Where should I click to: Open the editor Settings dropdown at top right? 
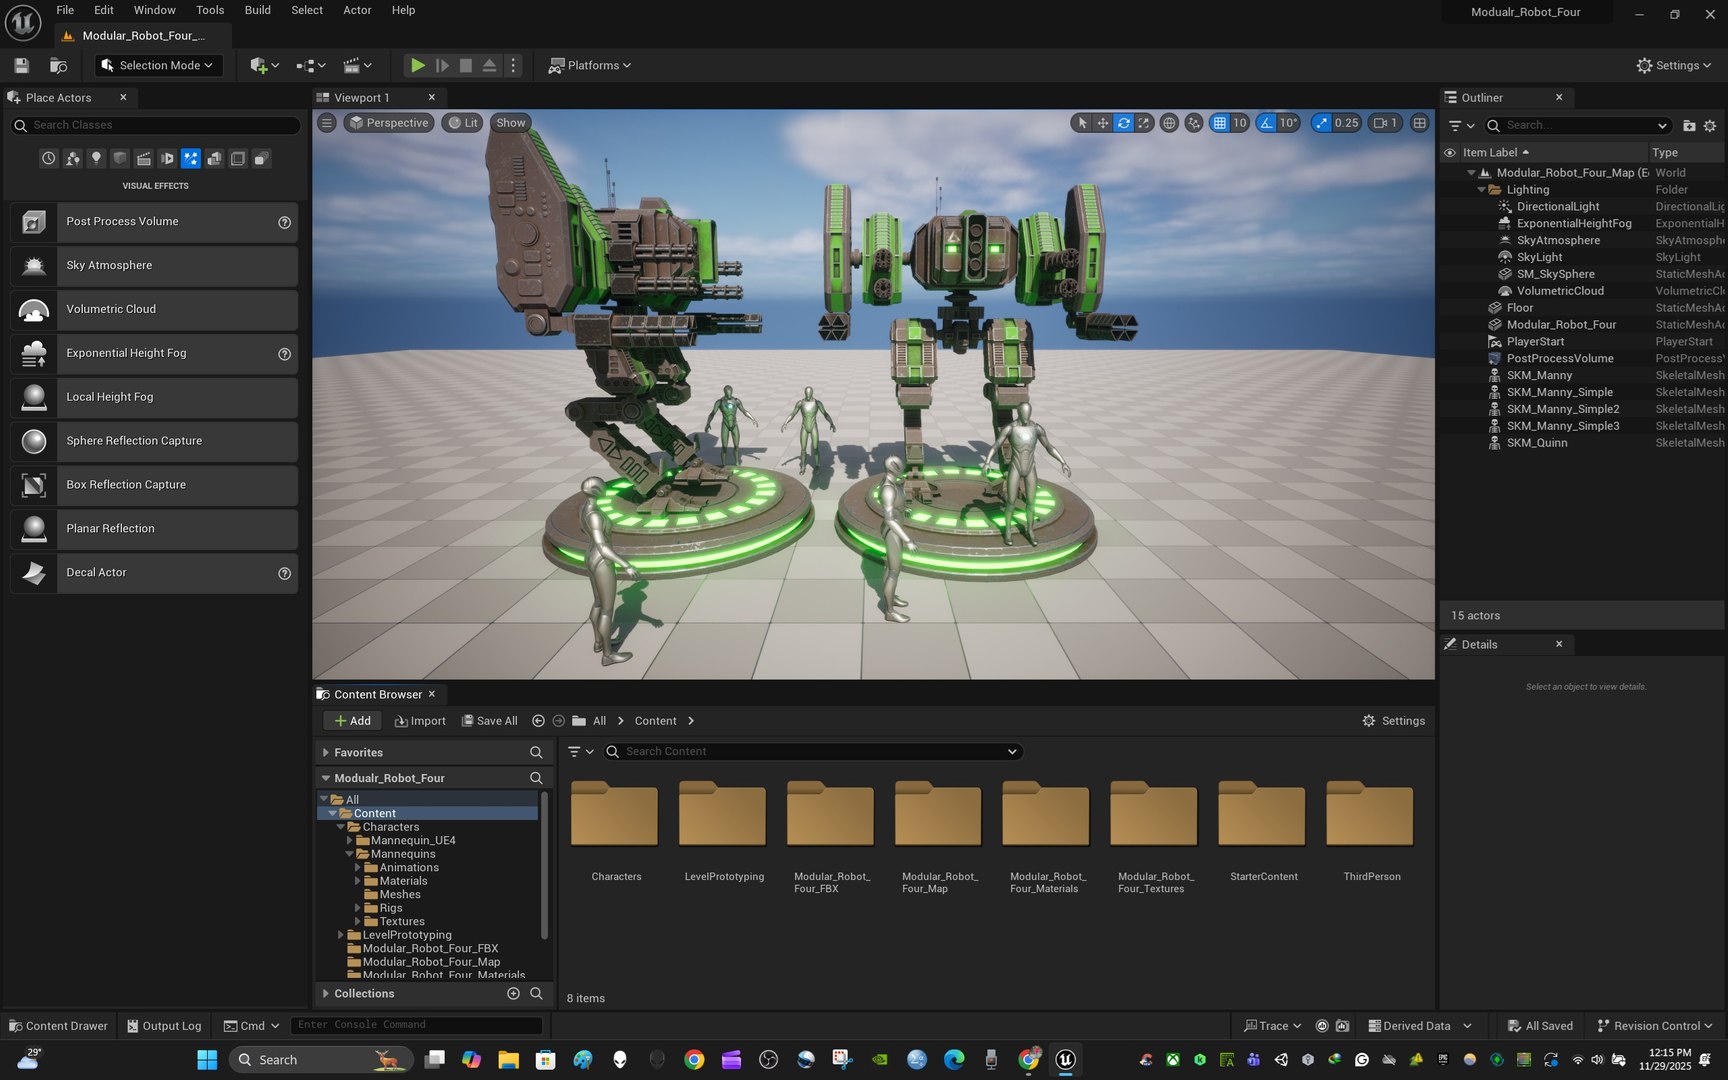click(x=1673, y=65)
